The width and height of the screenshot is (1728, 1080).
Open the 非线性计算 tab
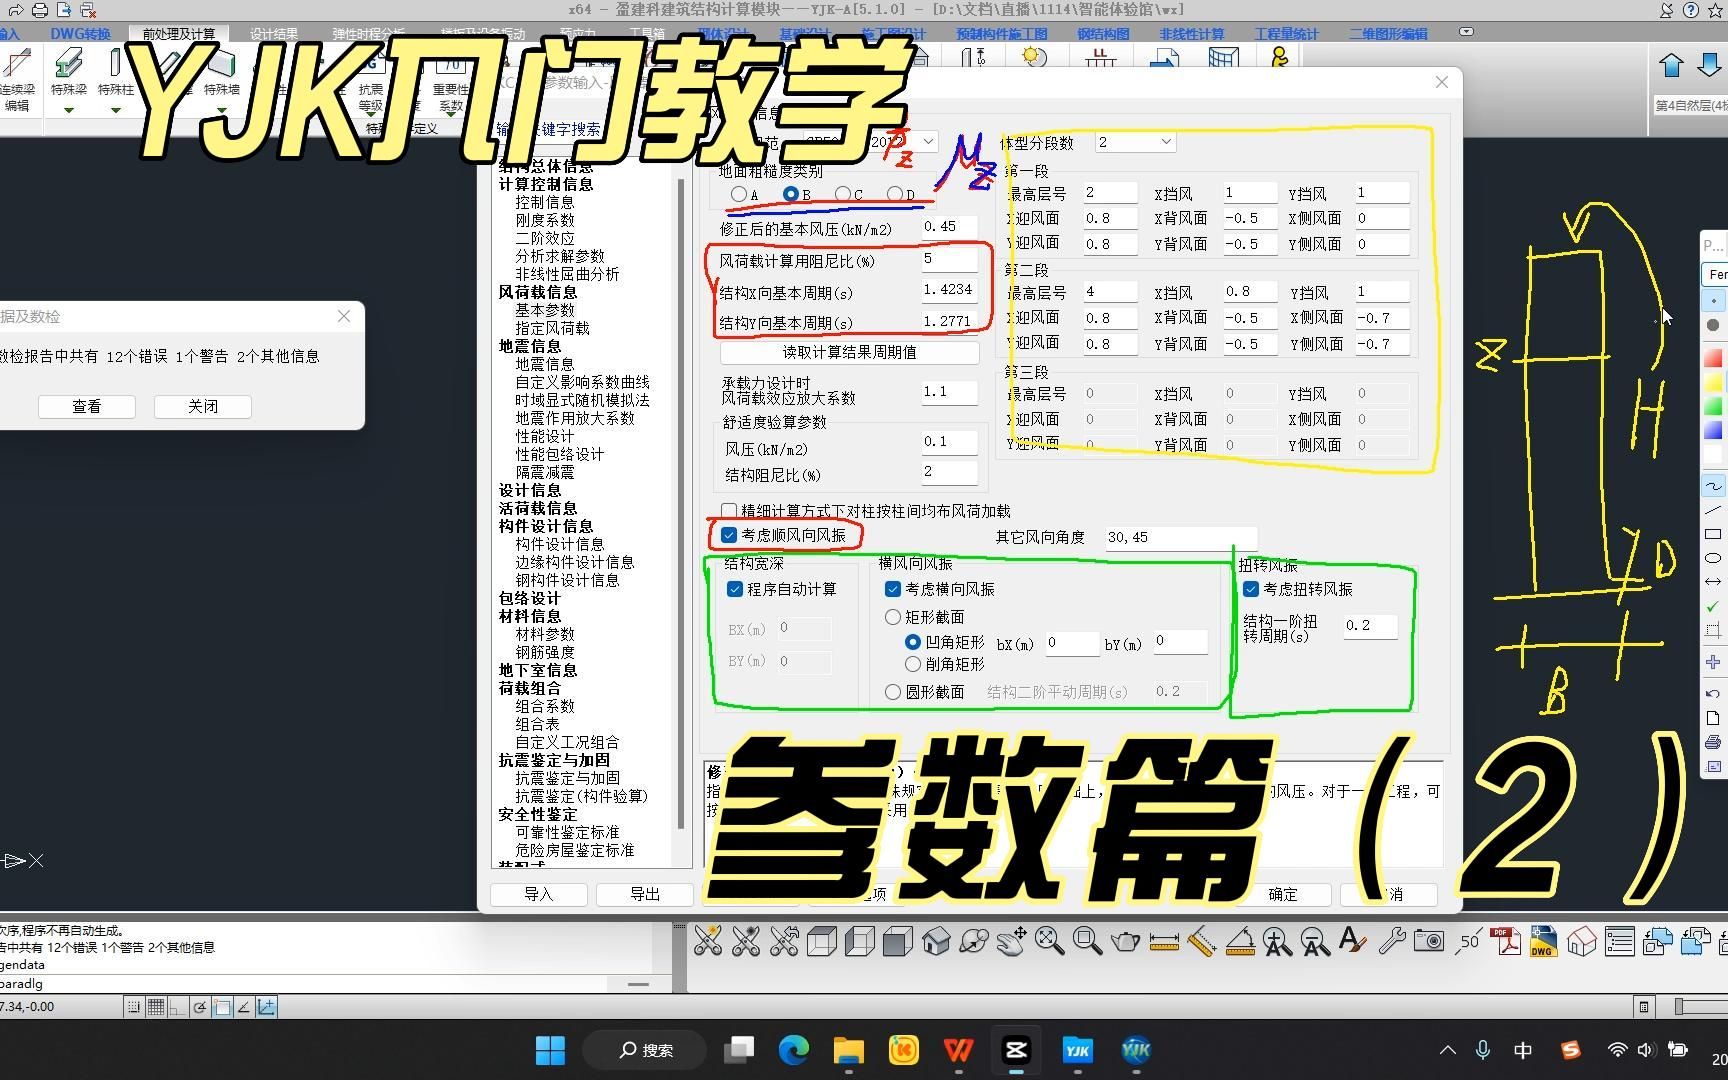(1192, 34)
